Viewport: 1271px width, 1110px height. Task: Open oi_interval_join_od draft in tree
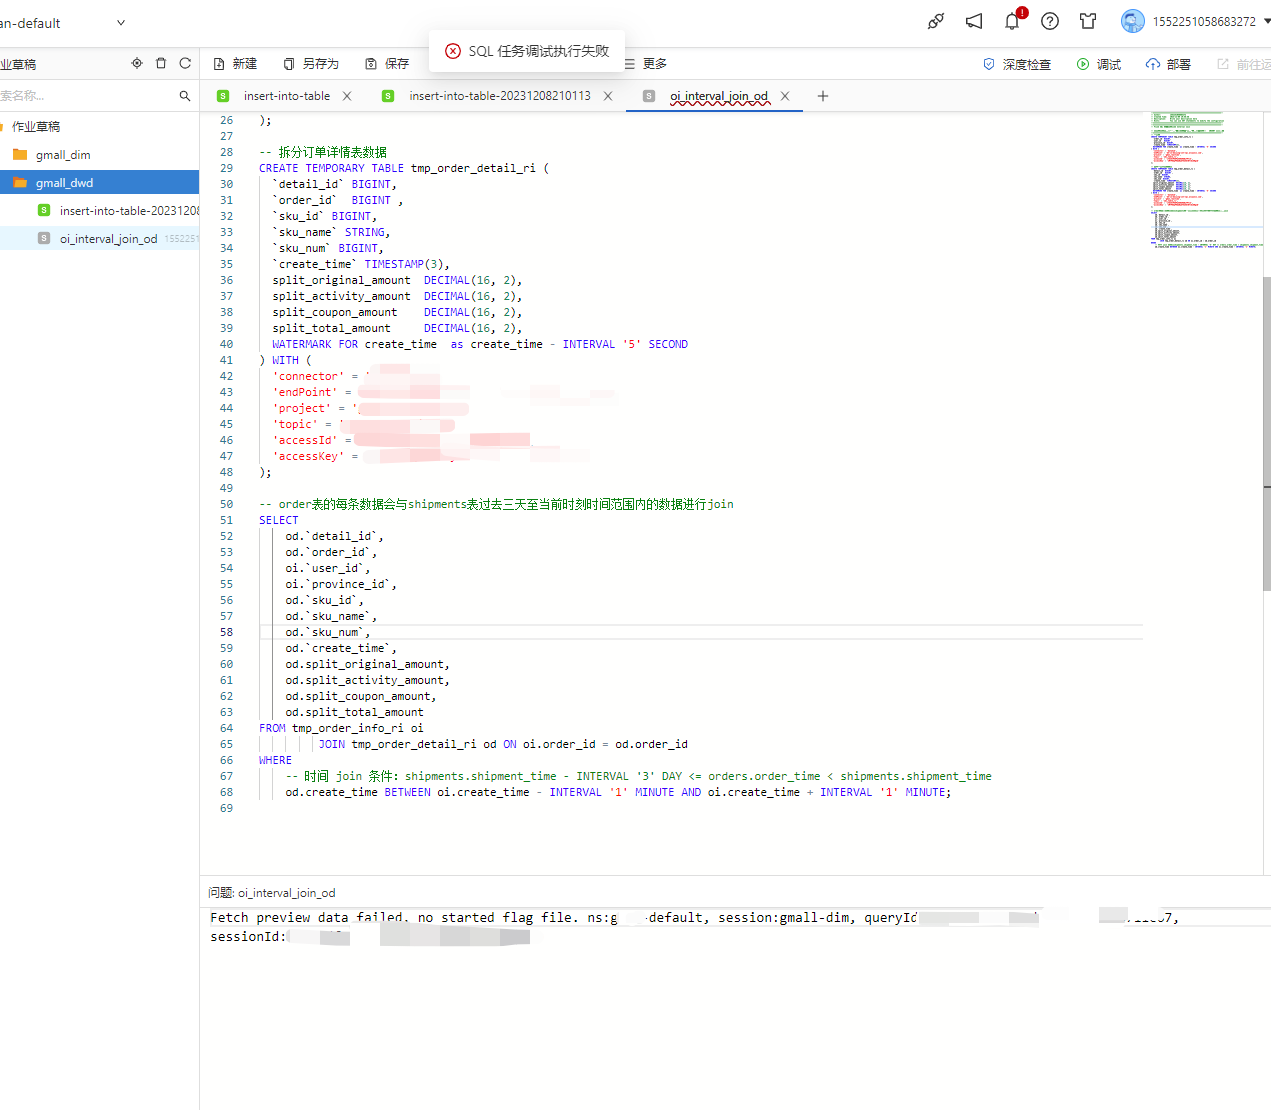[108, 239]
